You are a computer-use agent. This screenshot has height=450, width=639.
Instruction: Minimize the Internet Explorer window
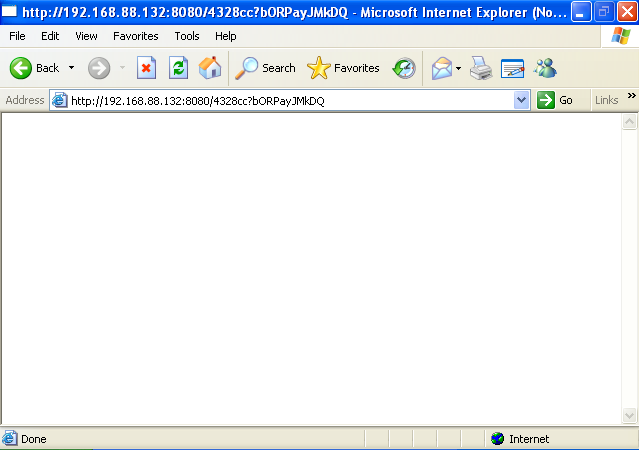tap(581, 12)
